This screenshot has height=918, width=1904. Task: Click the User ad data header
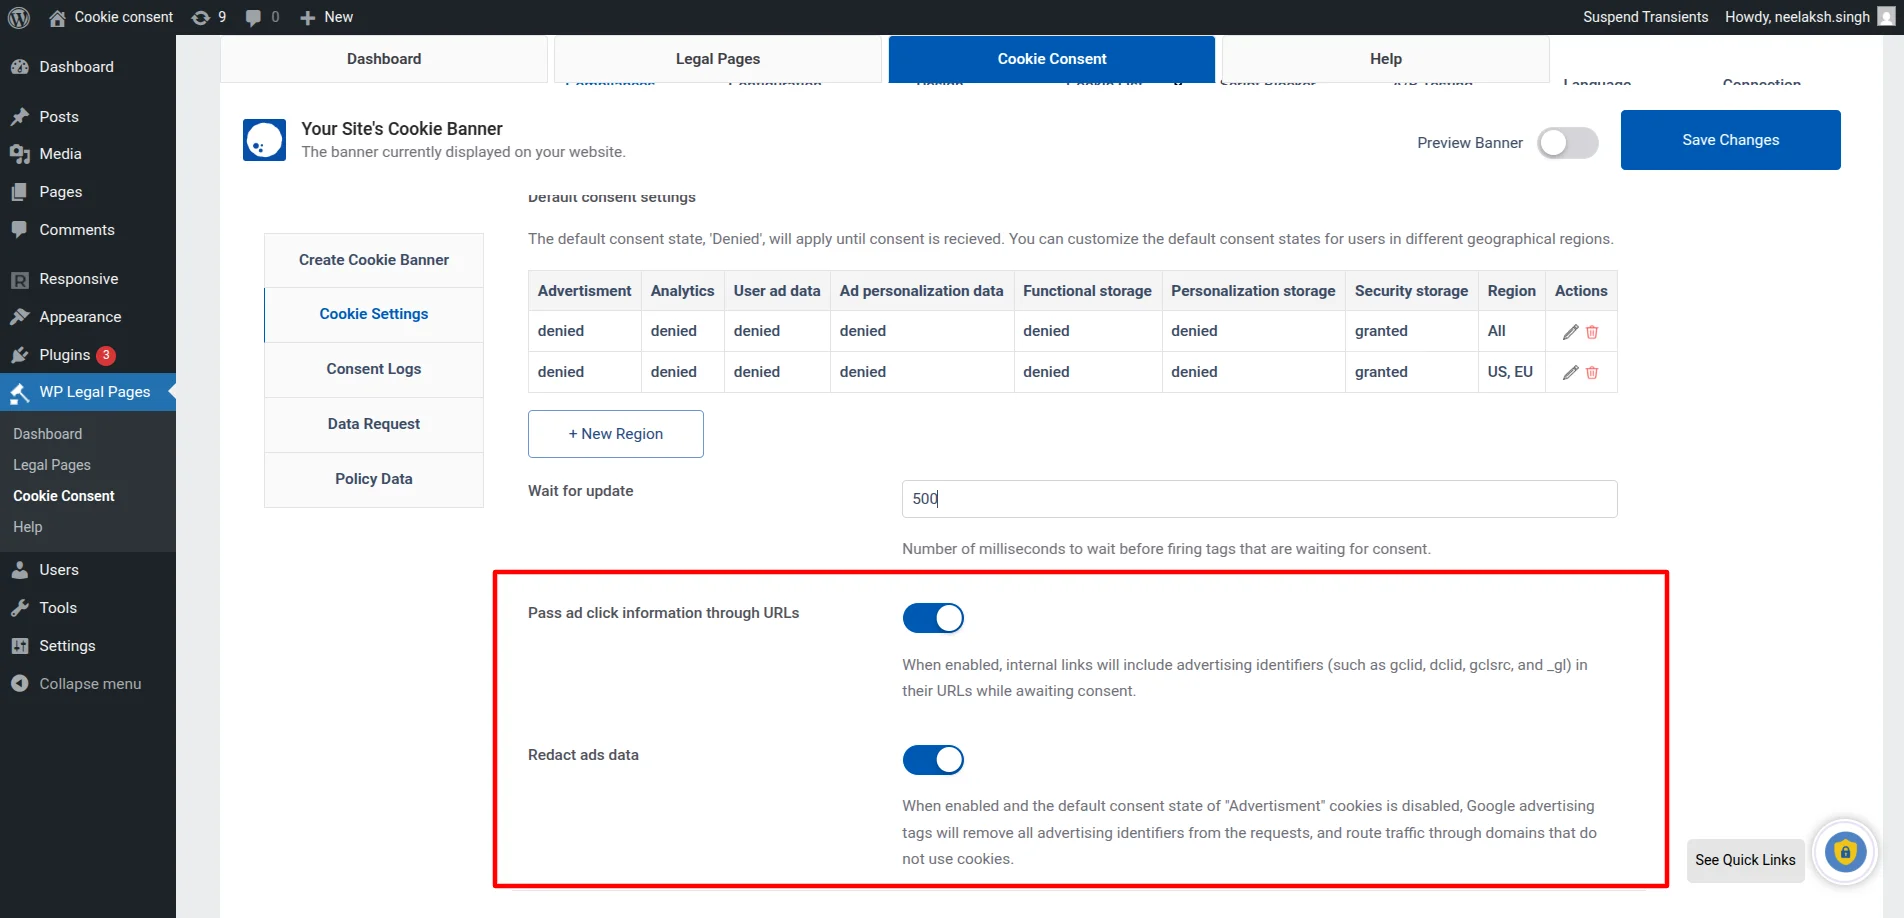pyautogui.click(x=777, y=291)
